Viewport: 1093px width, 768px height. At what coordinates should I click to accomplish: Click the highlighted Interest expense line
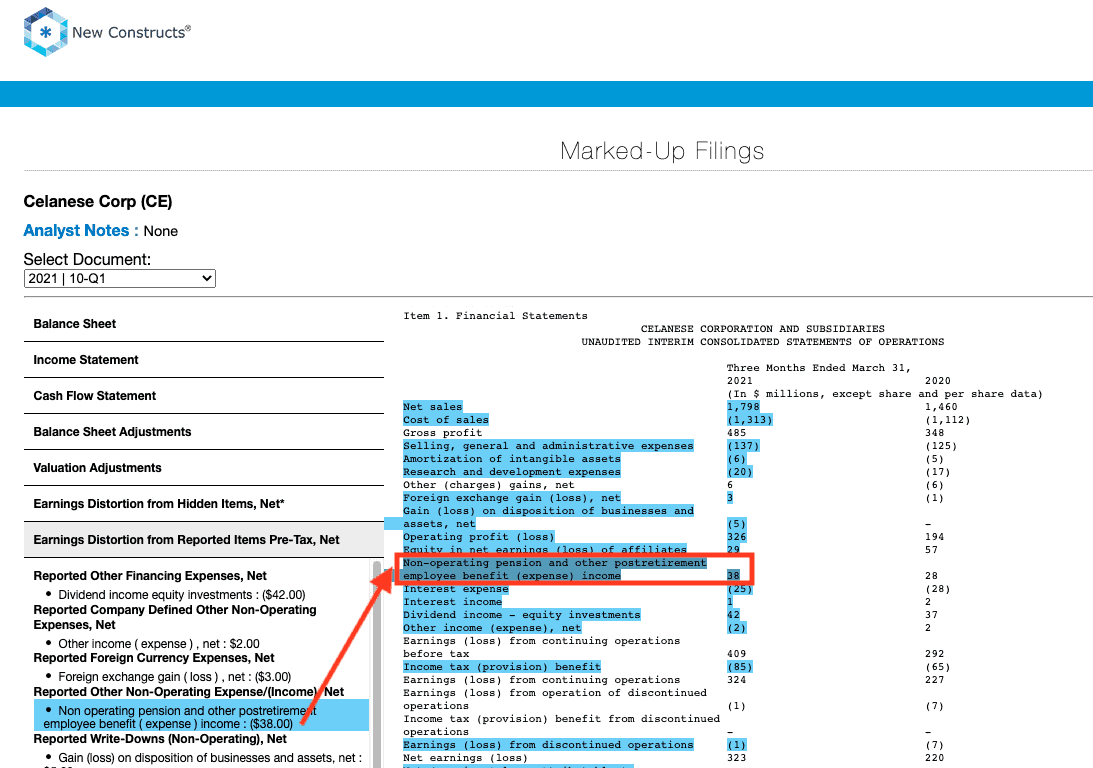(456, 590)
